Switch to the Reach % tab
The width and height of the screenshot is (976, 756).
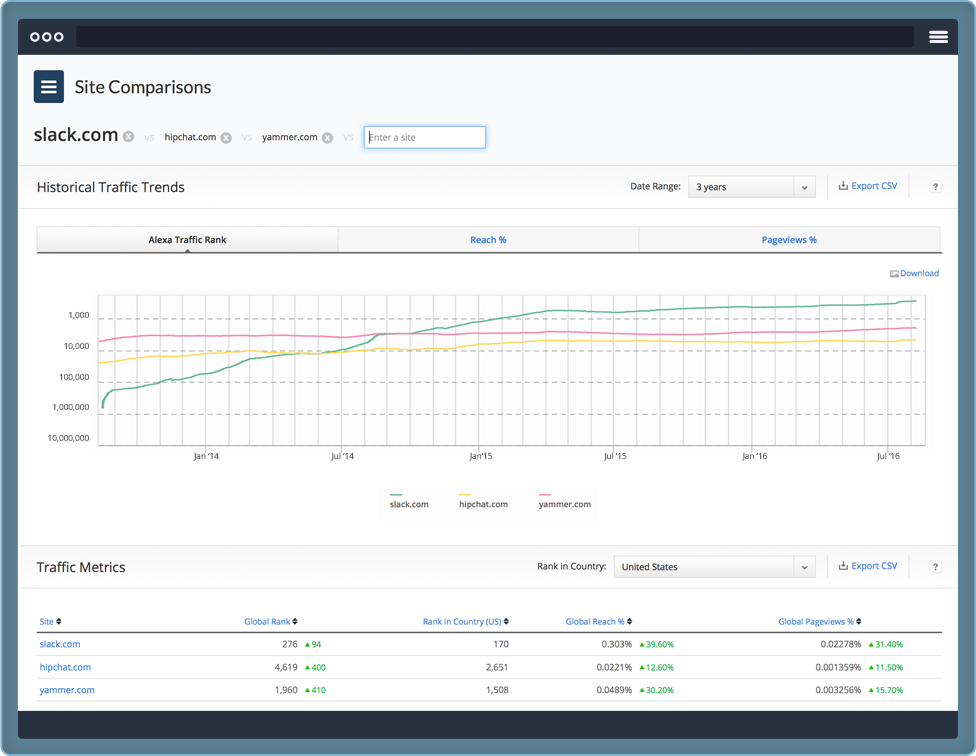pos(488,240)
